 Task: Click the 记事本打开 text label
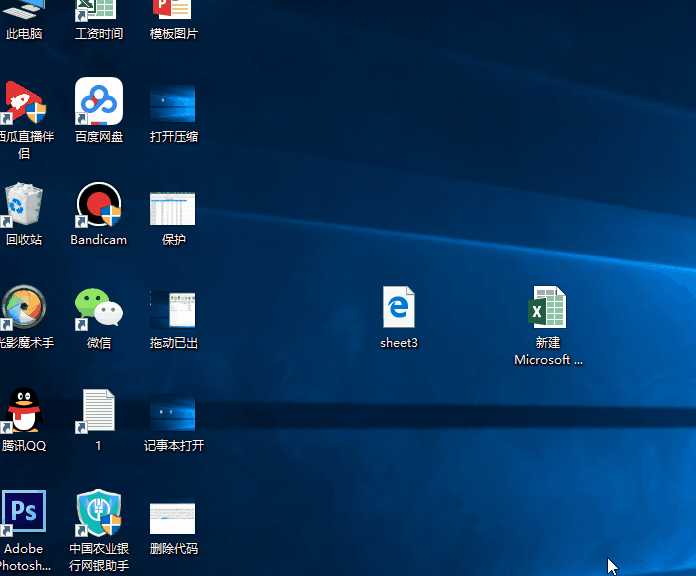point(174,446)
